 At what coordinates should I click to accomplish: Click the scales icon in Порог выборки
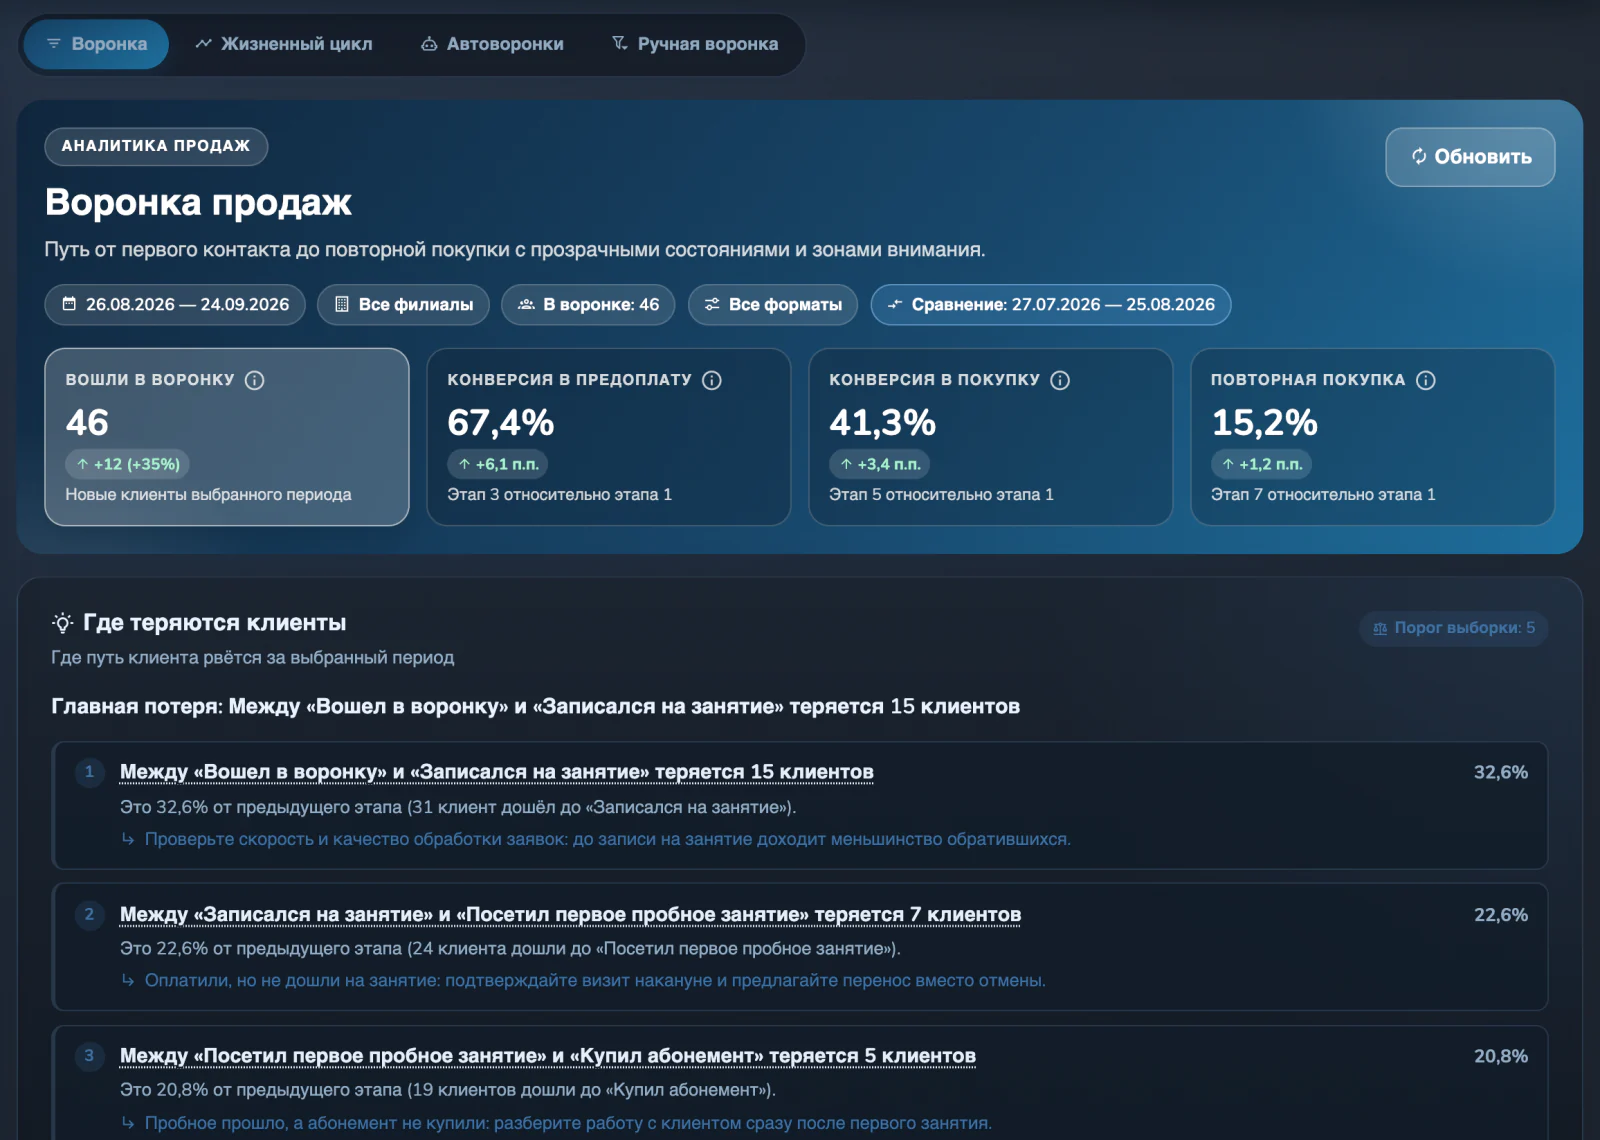pyautogui.click(x=1380, y=628)
